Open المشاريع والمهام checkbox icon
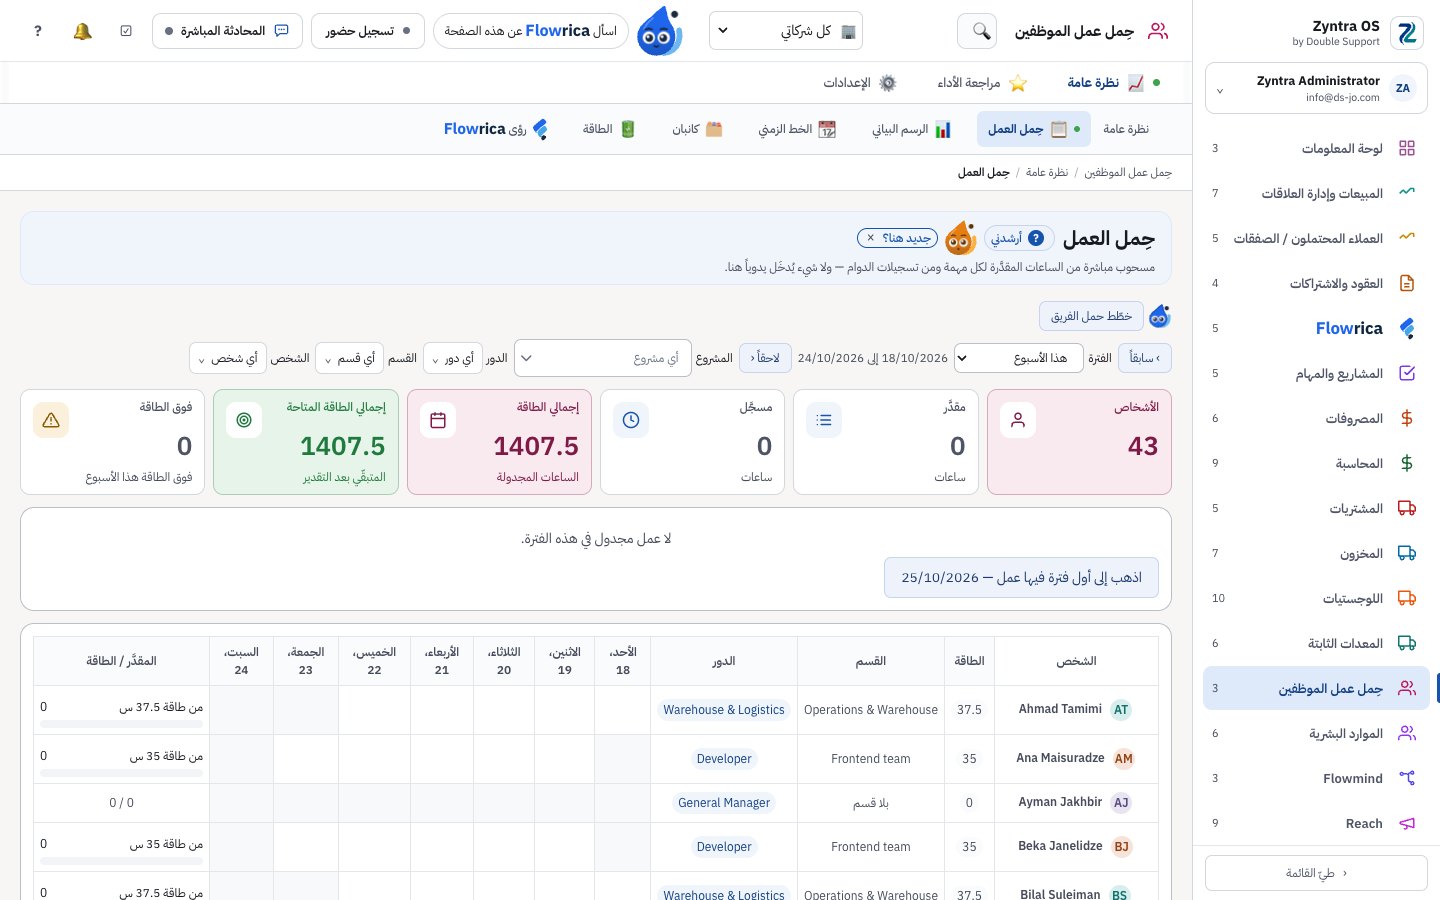 click(1407, 373)
